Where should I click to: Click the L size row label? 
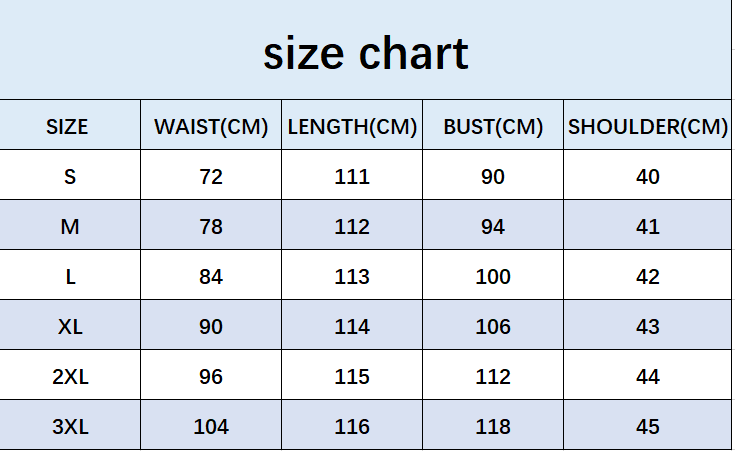(70, 277)
